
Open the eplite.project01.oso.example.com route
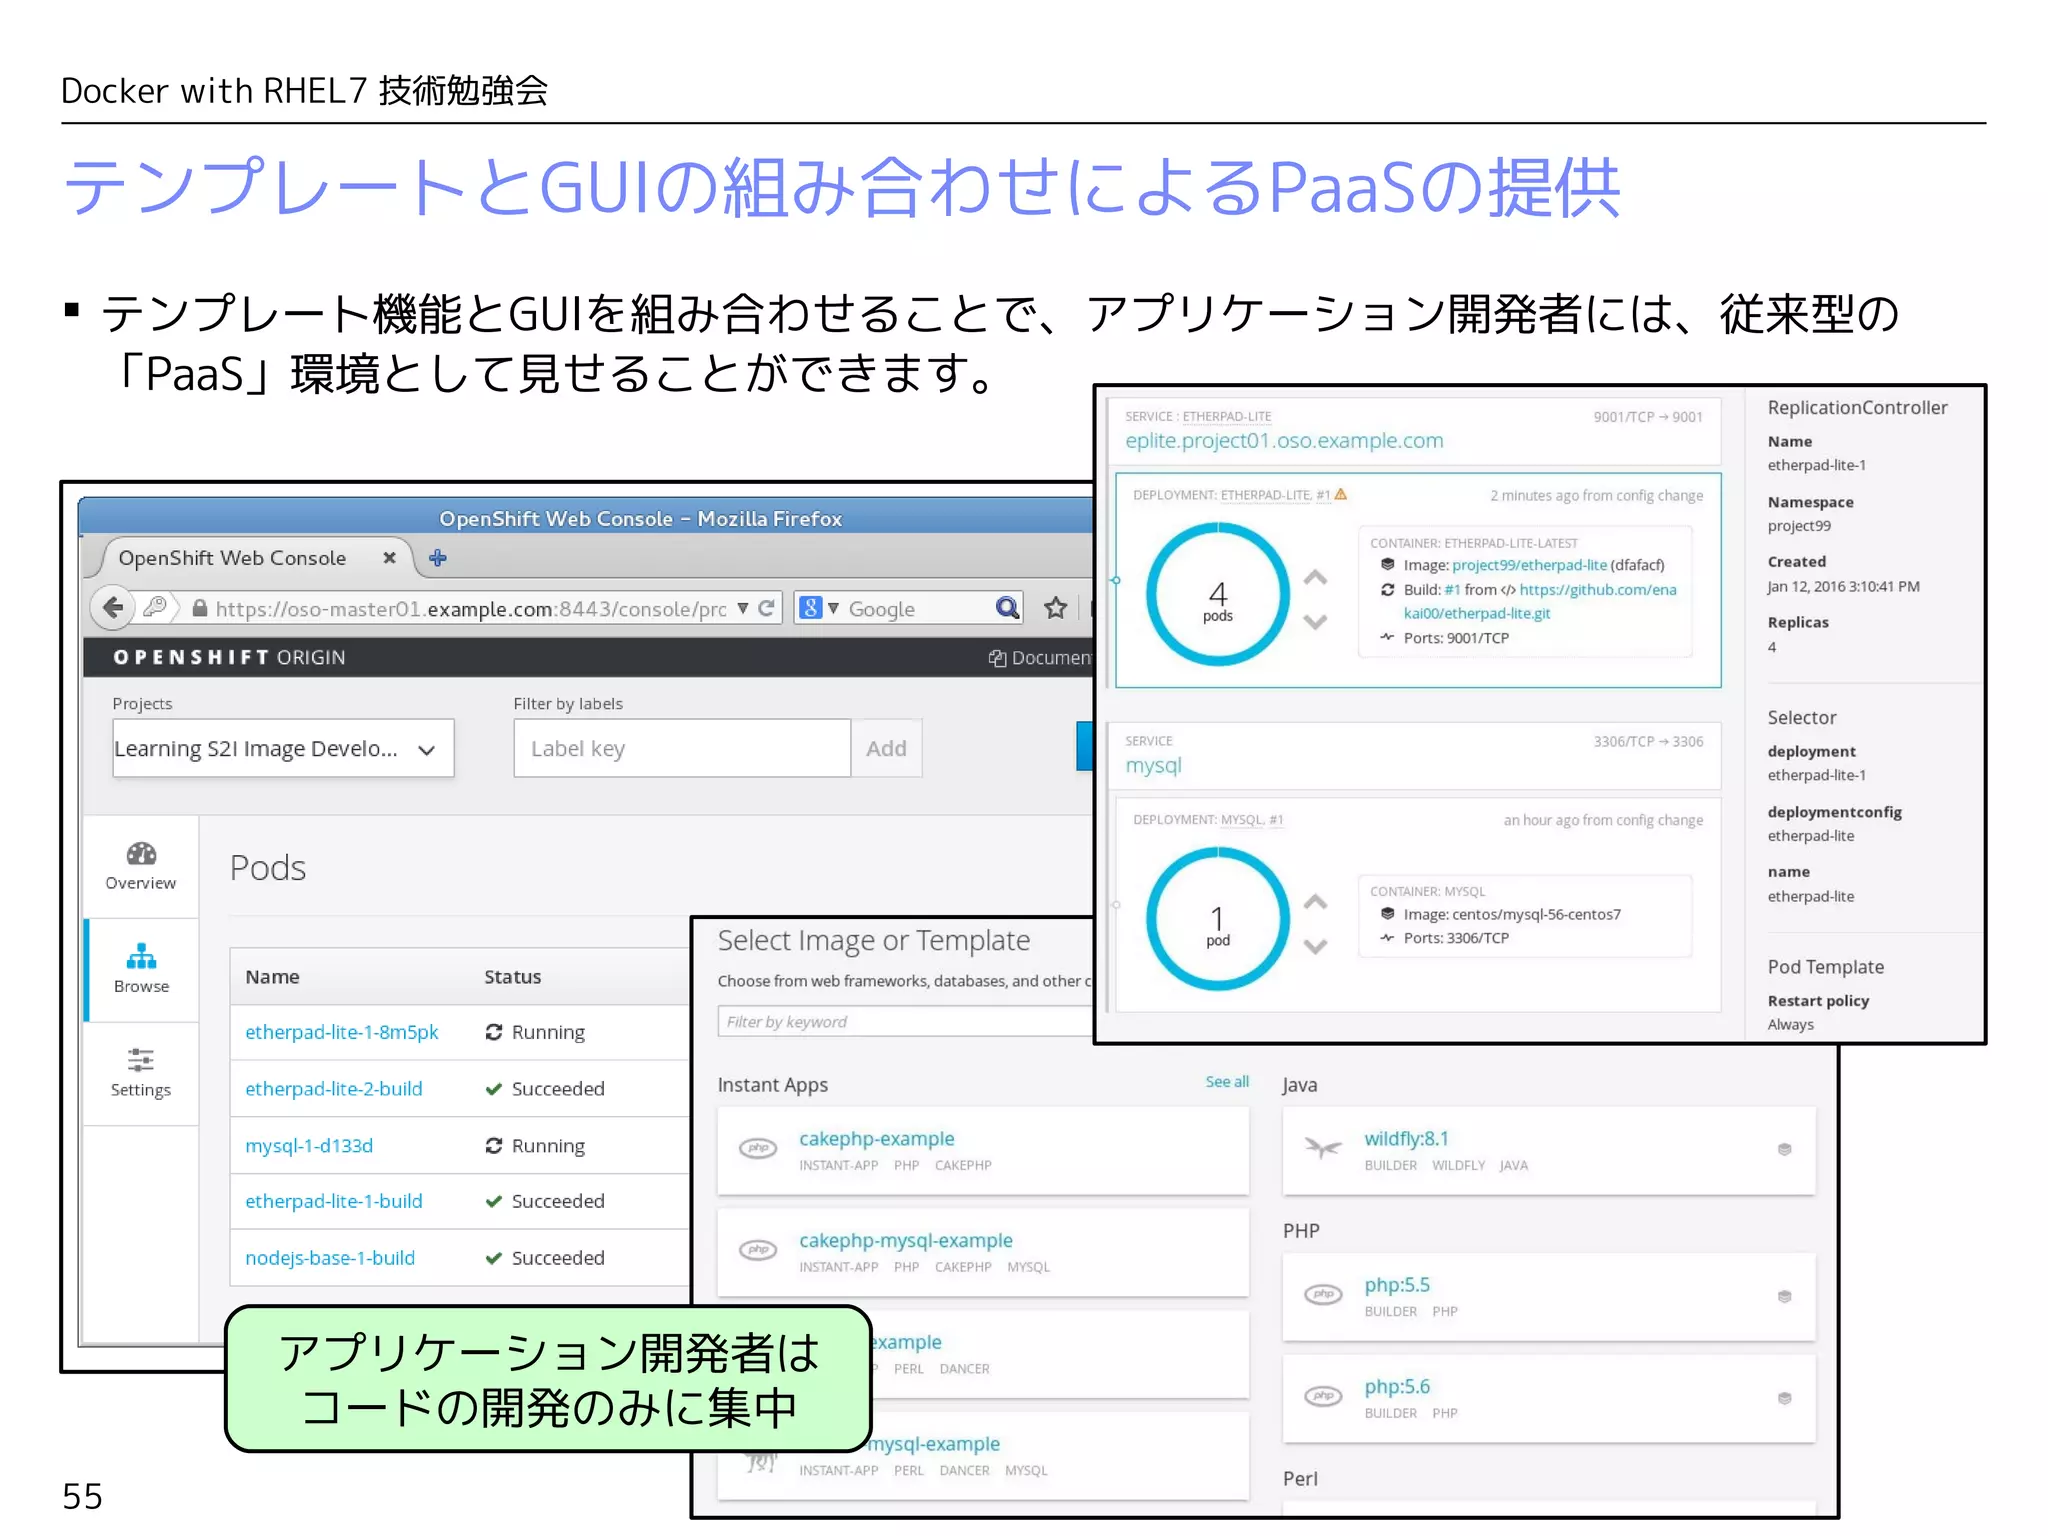1284,441
